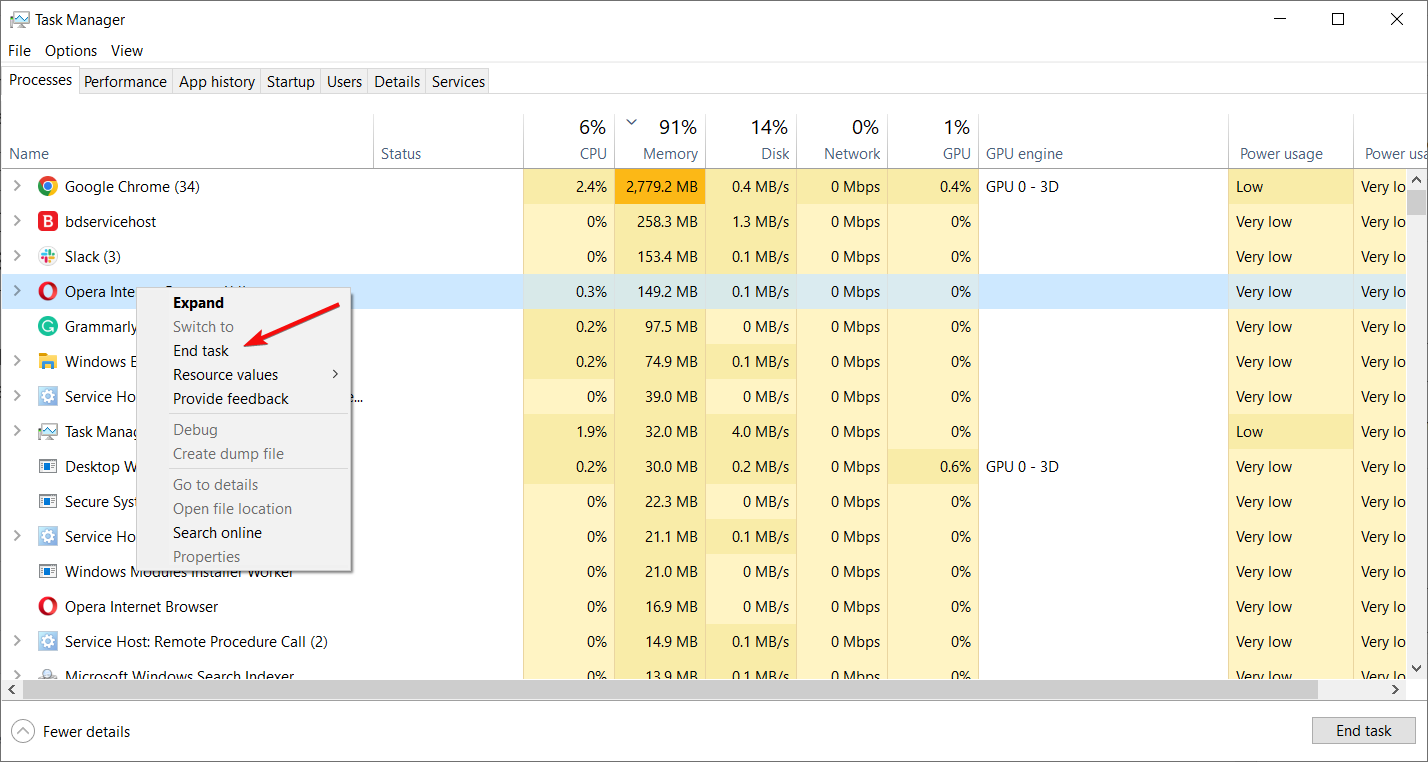Click the Grammarly green icon
Viewport: 1428px width, 762px height.
point(47,326)
